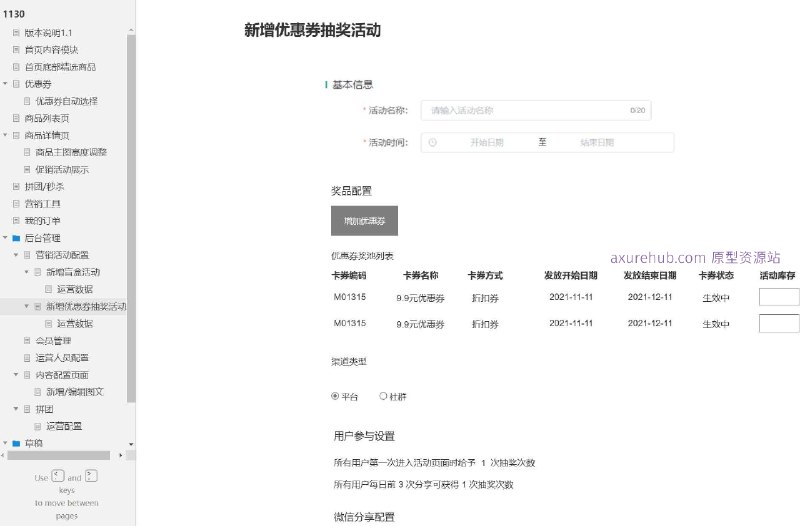The height and width of the screenshot is (526, 800).
Task: Click the sidebar vertical scrollbar thumb
Action: [x=131, y=219]
